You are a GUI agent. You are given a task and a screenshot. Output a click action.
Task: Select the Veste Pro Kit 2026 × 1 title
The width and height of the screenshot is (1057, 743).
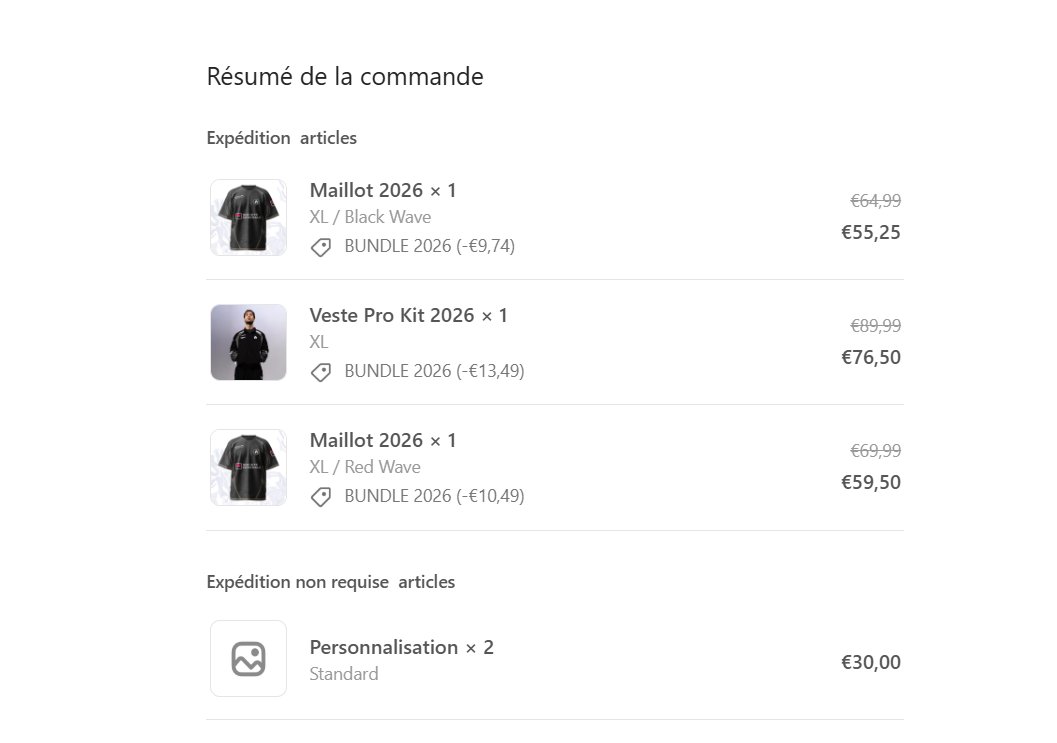[x=409, y=315]
